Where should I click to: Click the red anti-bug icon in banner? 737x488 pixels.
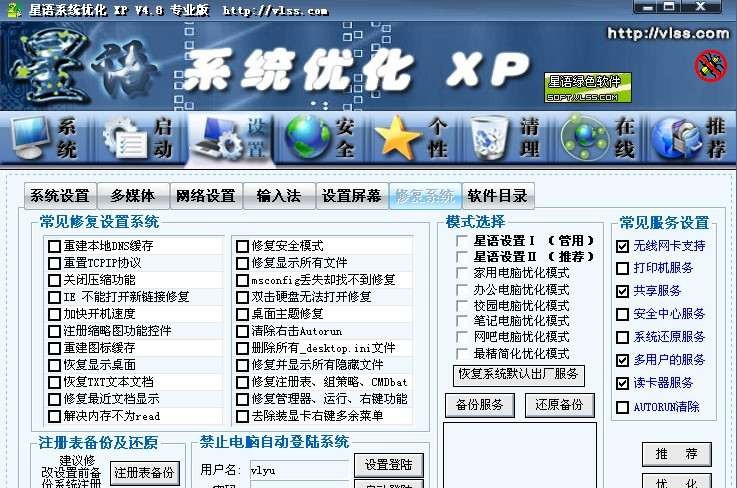point(711,66)
